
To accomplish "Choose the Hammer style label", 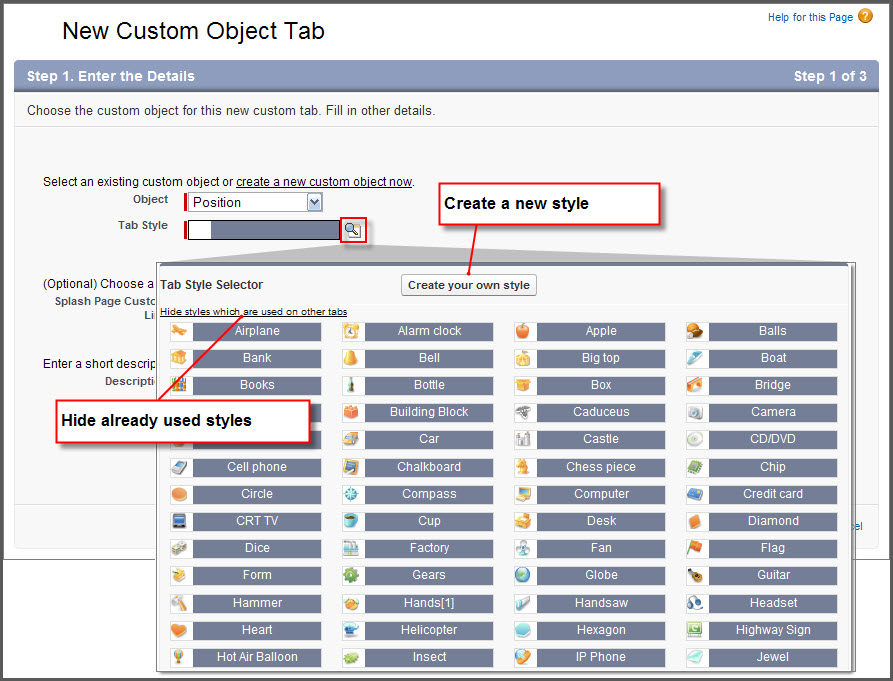I will [257, 603].
